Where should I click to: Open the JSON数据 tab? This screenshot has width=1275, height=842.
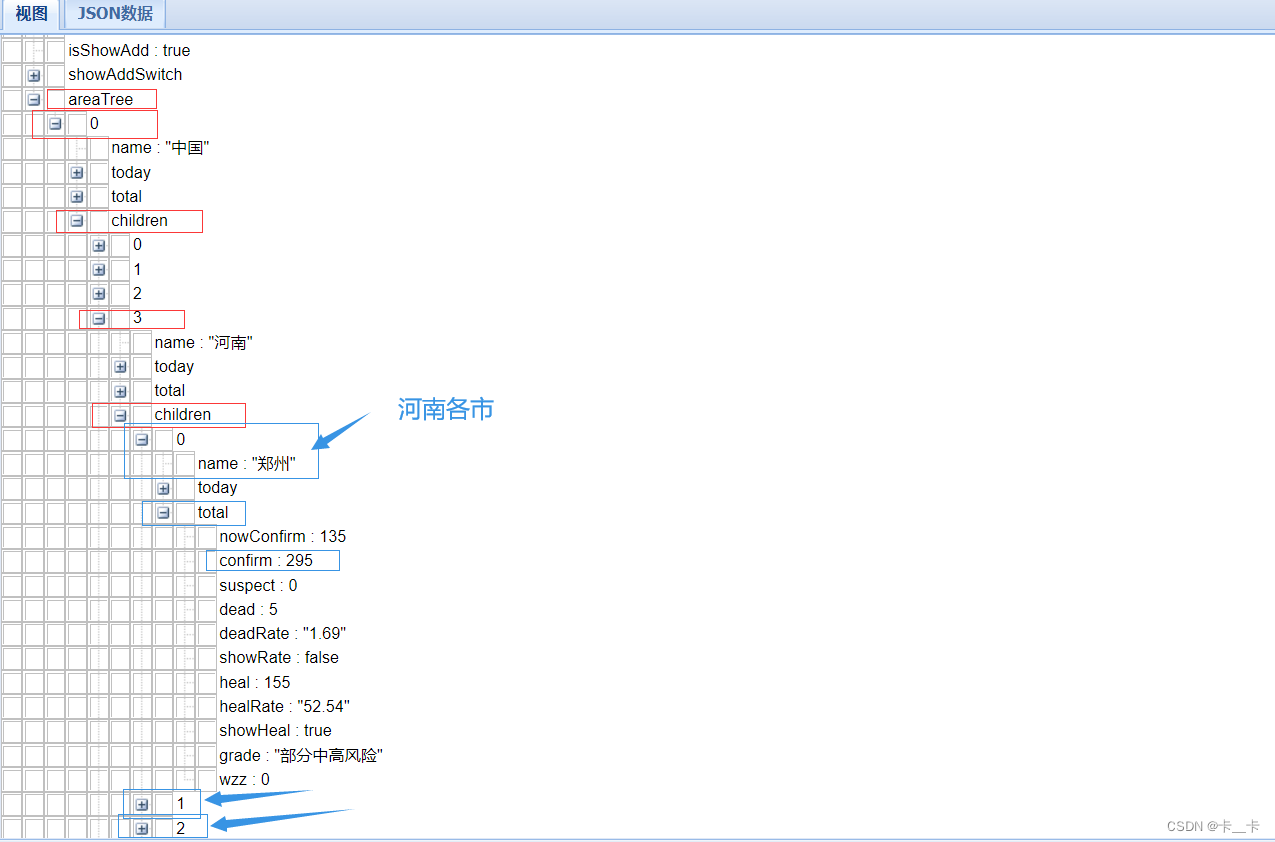(115, 14)
